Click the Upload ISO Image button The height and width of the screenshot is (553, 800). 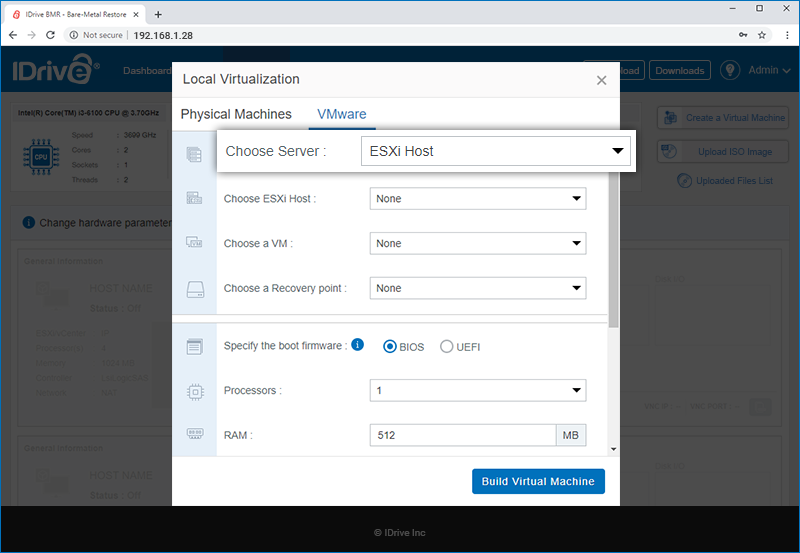coord(723,152)
